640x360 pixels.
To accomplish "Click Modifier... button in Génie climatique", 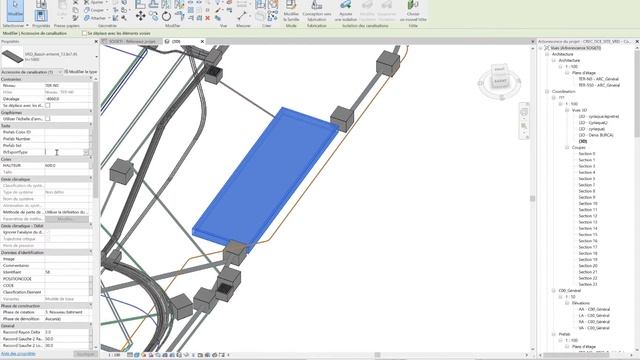I will click(67, 219).
